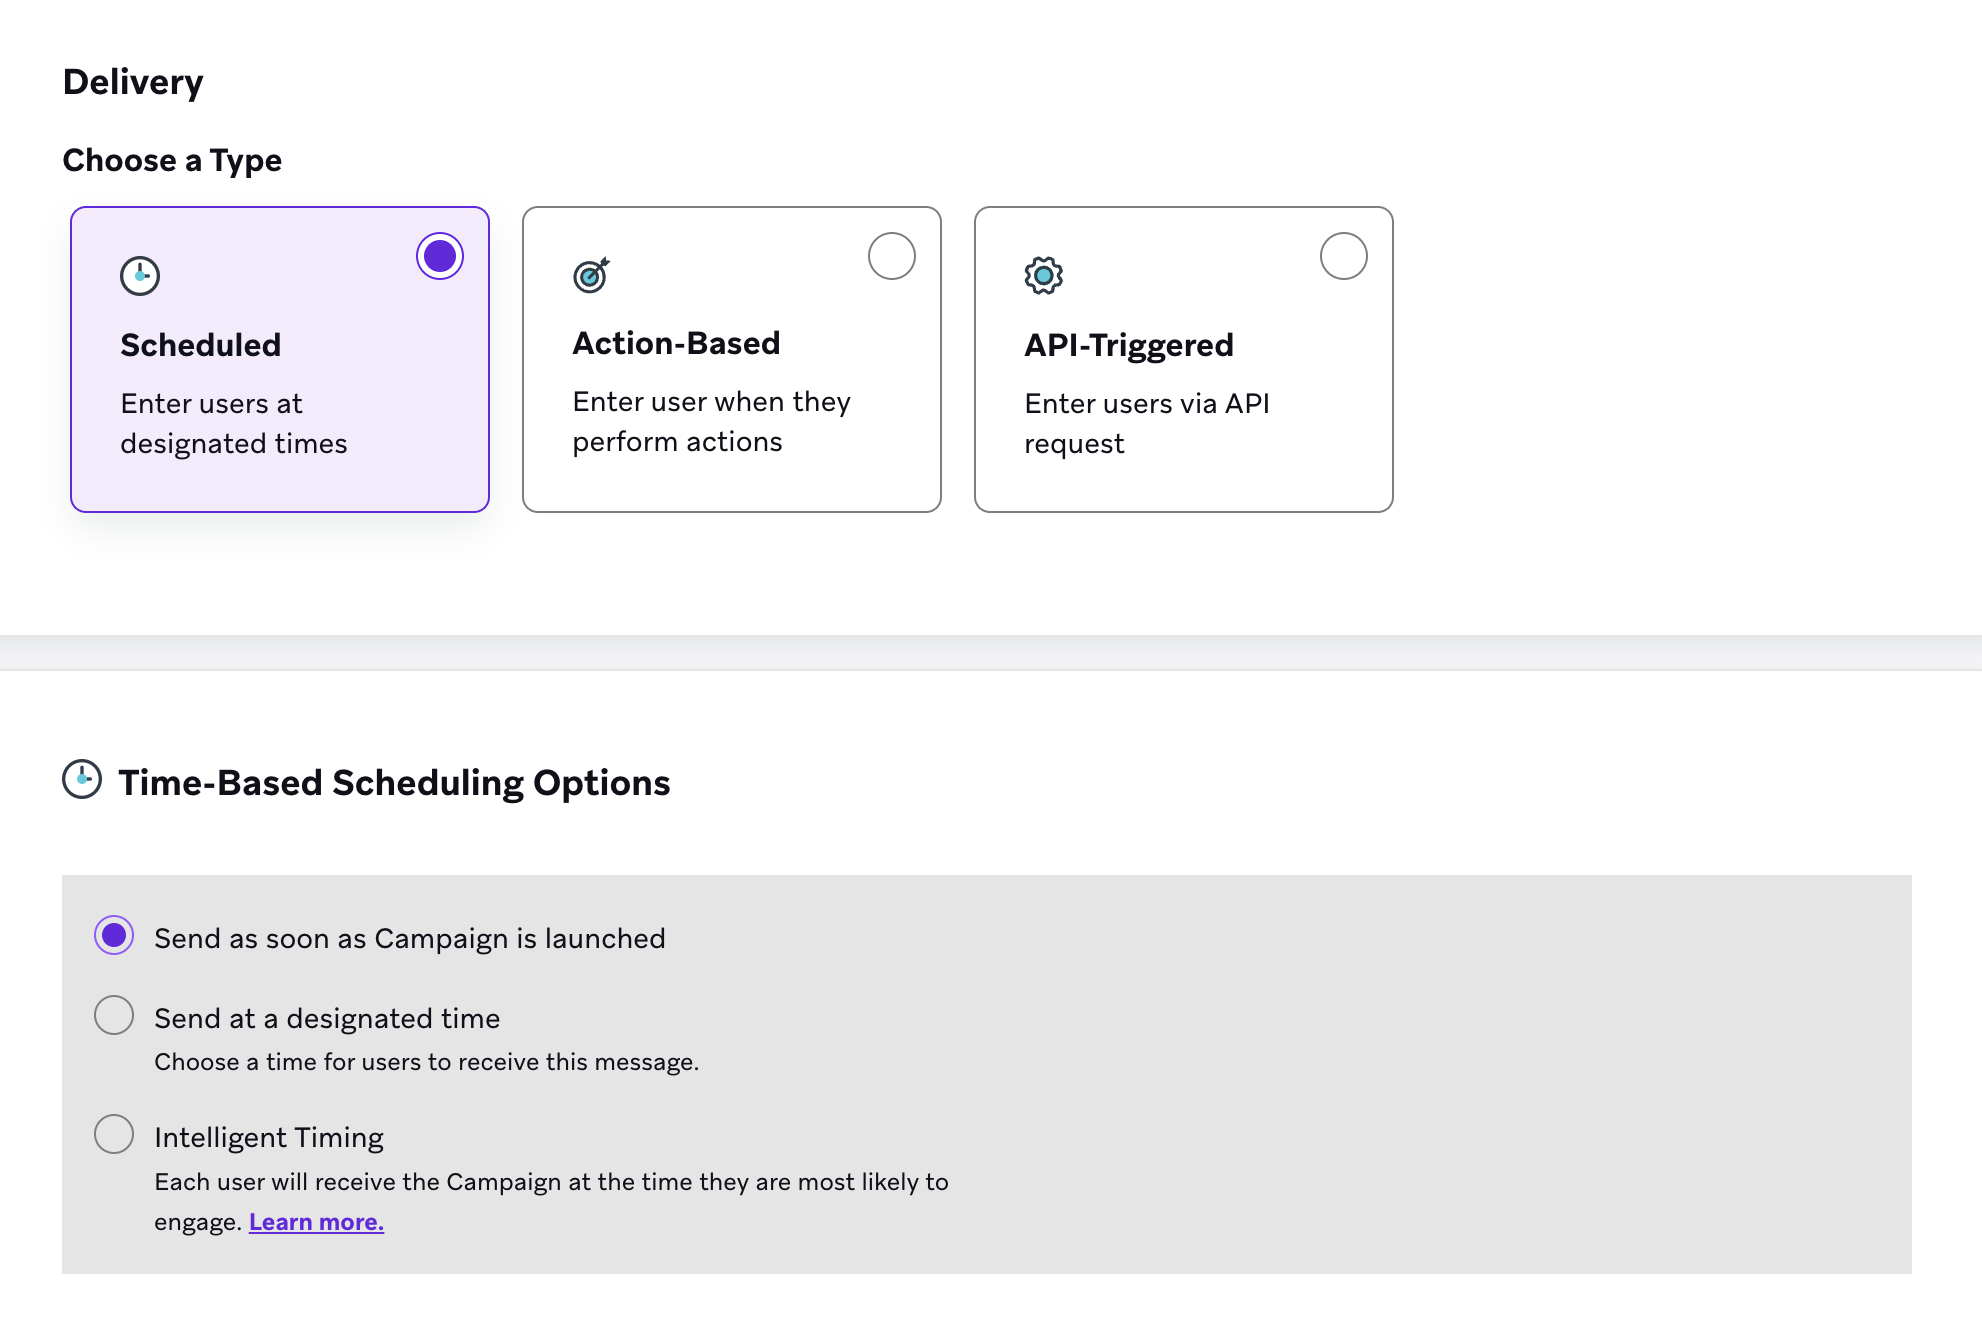Click the clock icon in Scheduled card
The height and width of the screenshot is (1332, 1982).
[140, 276]
